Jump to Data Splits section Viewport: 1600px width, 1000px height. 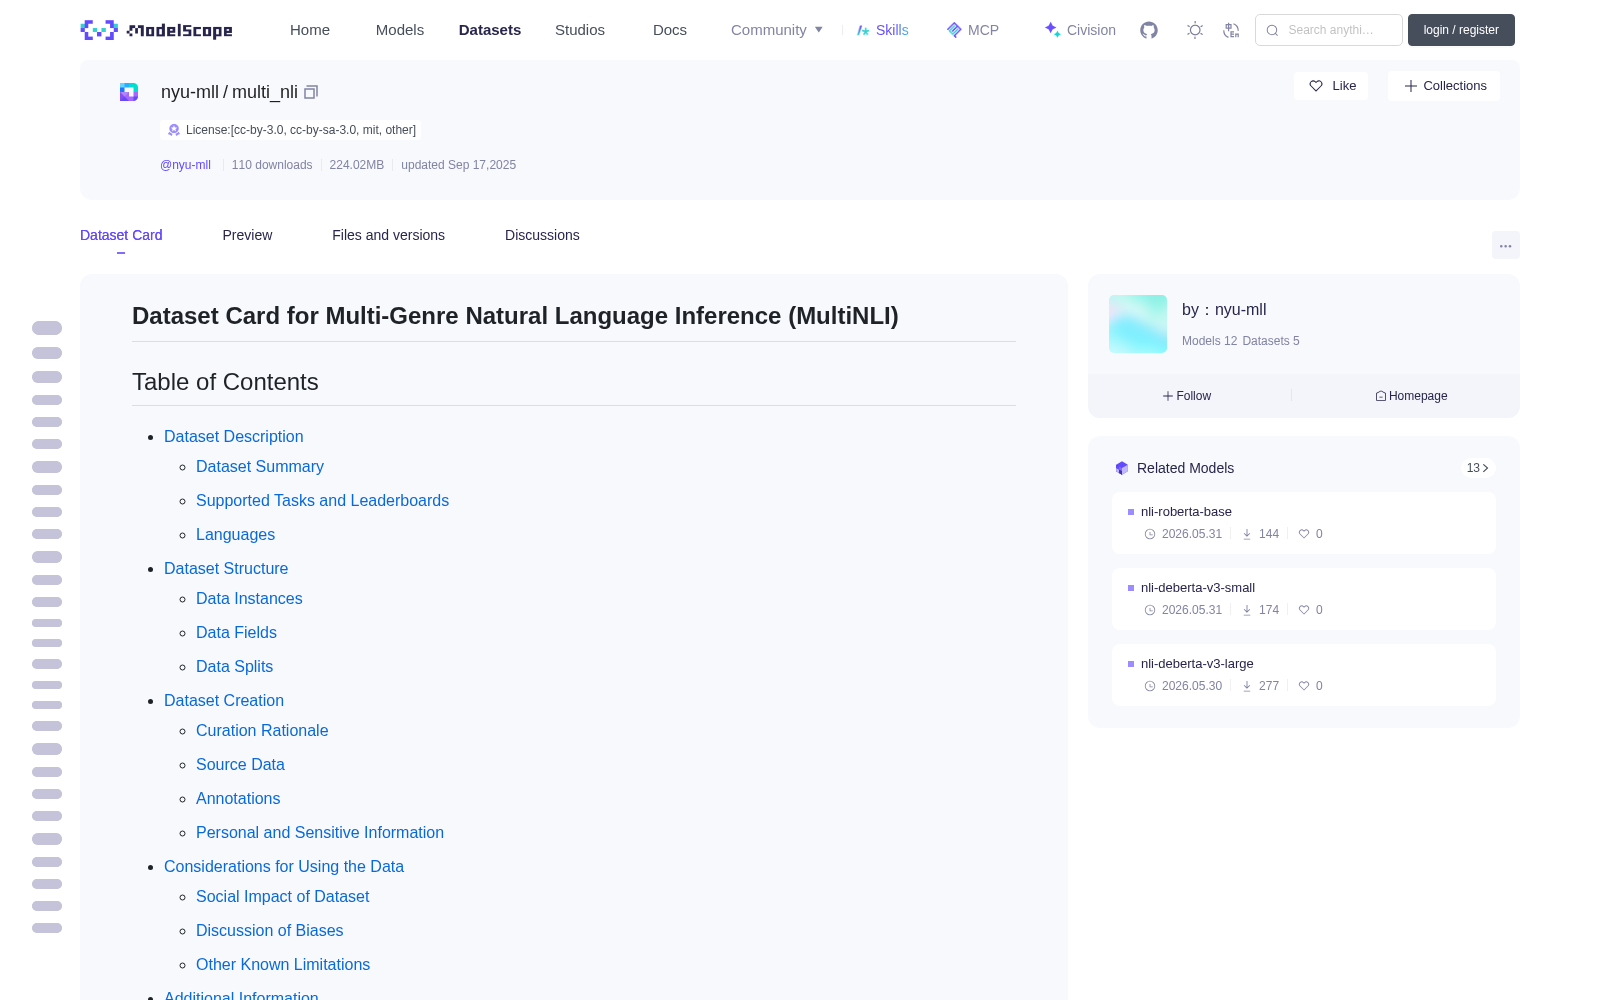pos(234,666)
